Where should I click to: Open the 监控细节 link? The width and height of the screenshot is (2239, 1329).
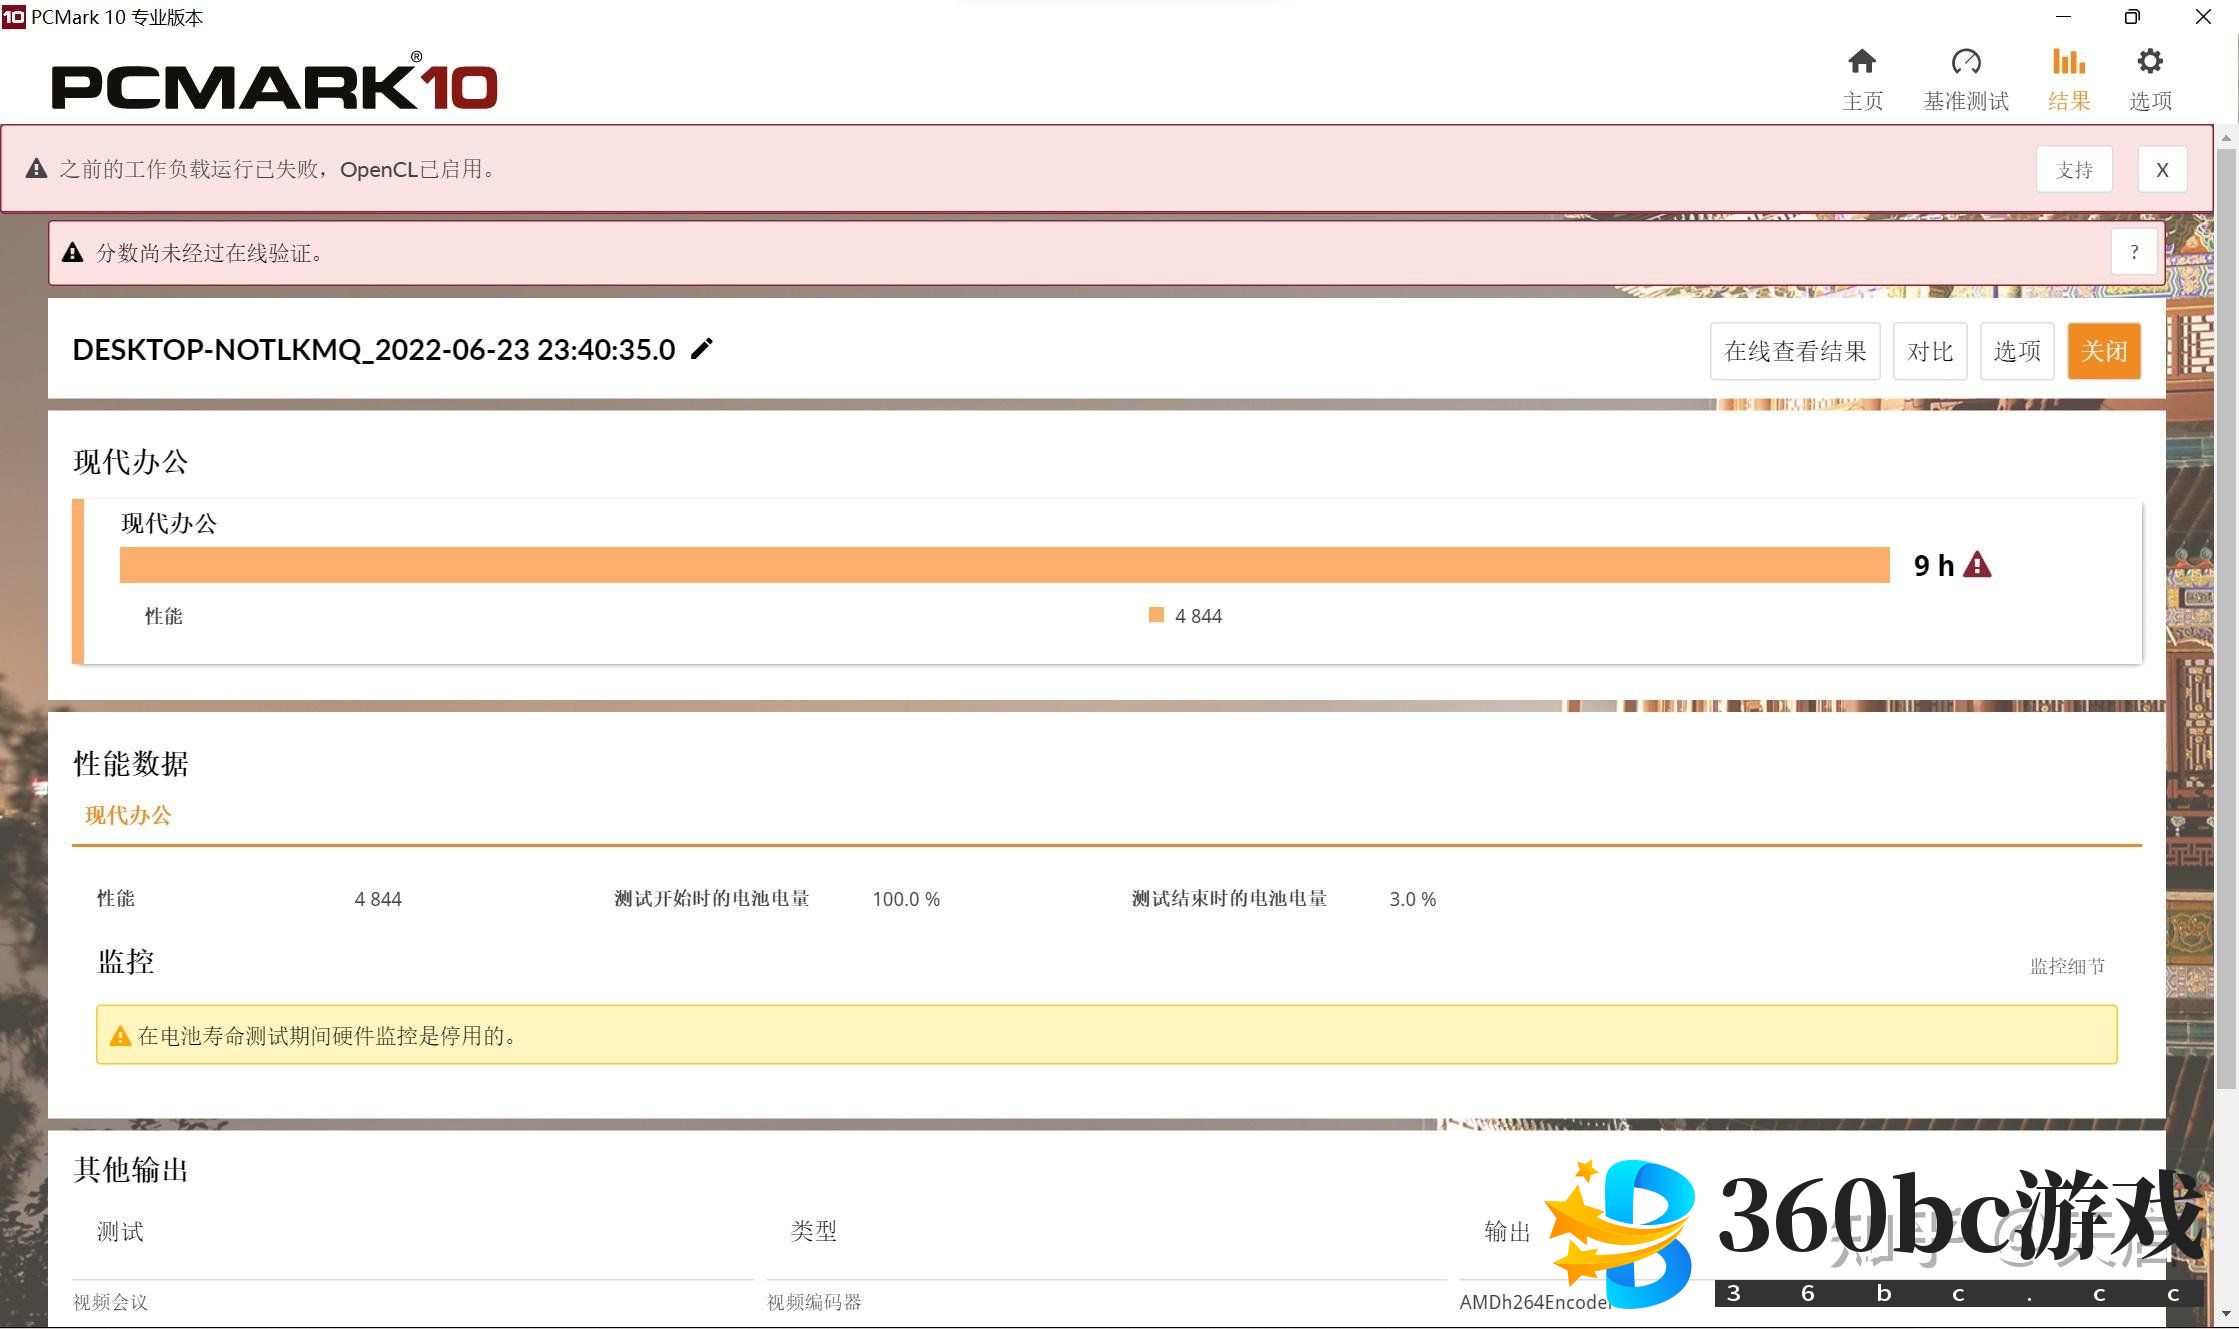2066,966
